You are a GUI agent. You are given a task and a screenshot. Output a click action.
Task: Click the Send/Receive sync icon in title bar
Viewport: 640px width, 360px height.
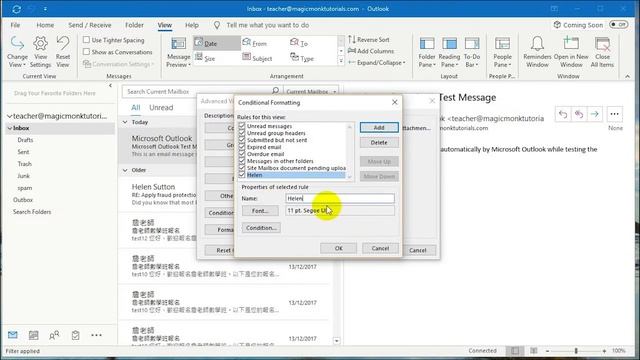tap(16, 9)
